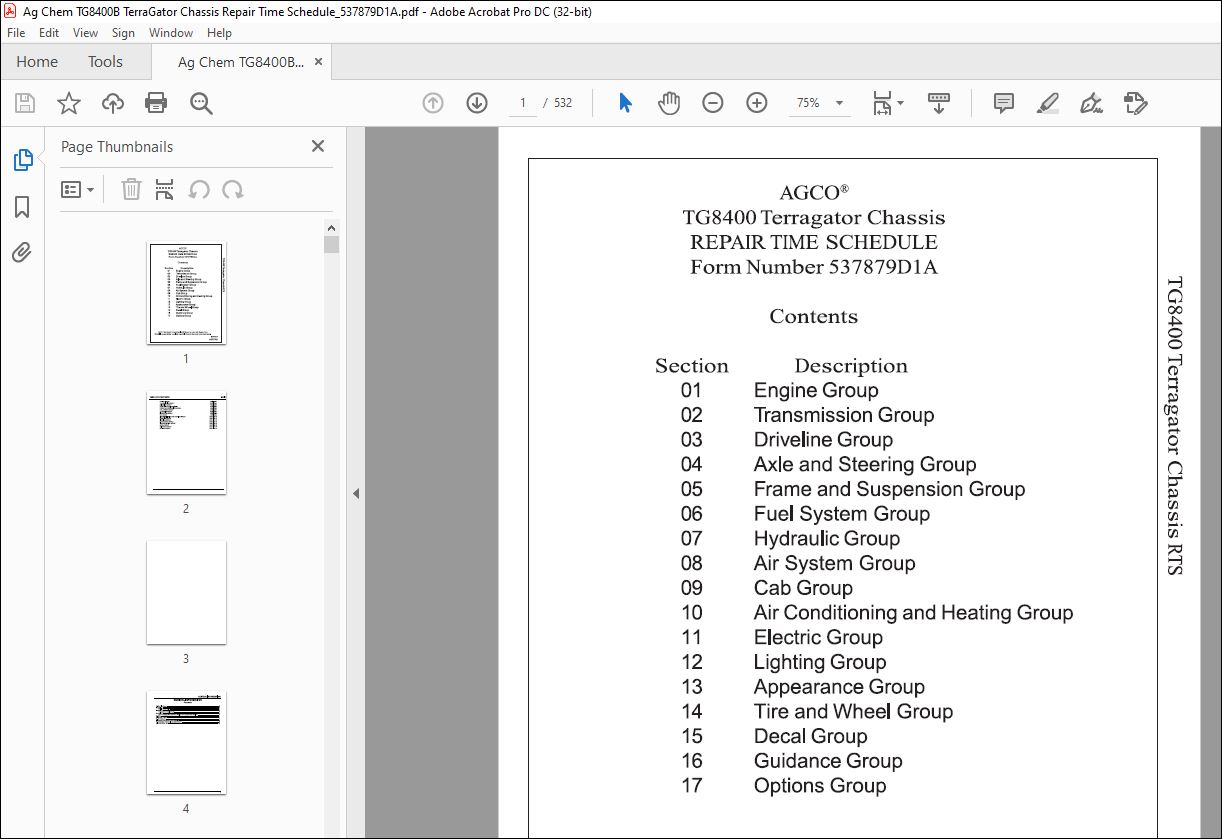Image resolution: width=1222 pixels, height=839 pixels.
Task: Open the Window menu
Action: click(171, 33)
